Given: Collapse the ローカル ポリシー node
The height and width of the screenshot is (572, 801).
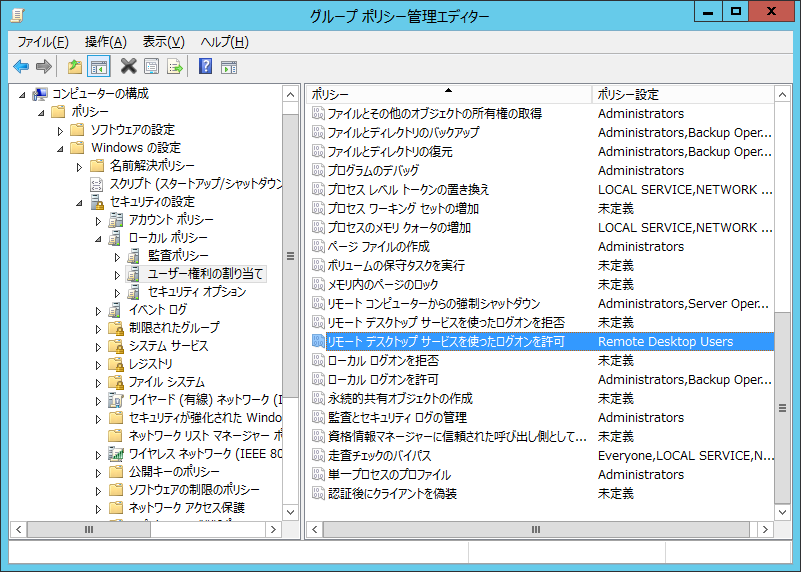Looking at the screenshot, I should click(x=98, y=238).
